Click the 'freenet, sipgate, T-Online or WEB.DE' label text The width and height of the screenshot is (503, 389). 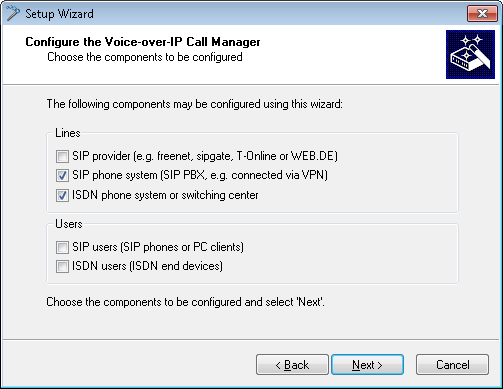[247, 156]
